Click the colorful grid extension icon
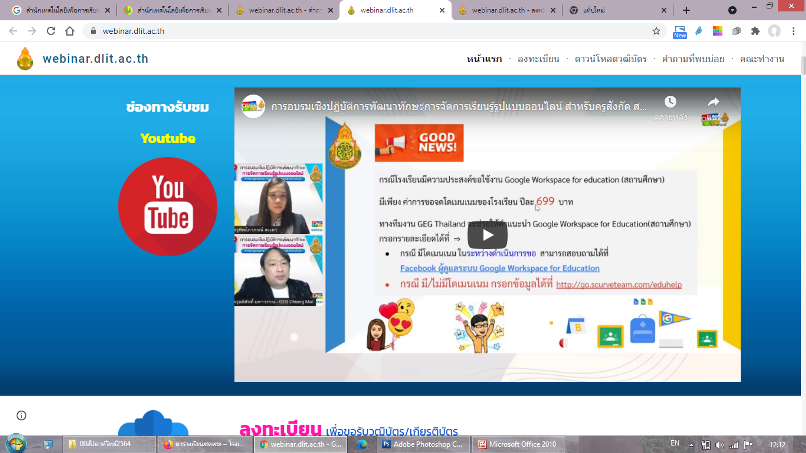 (x=718, y=31)
